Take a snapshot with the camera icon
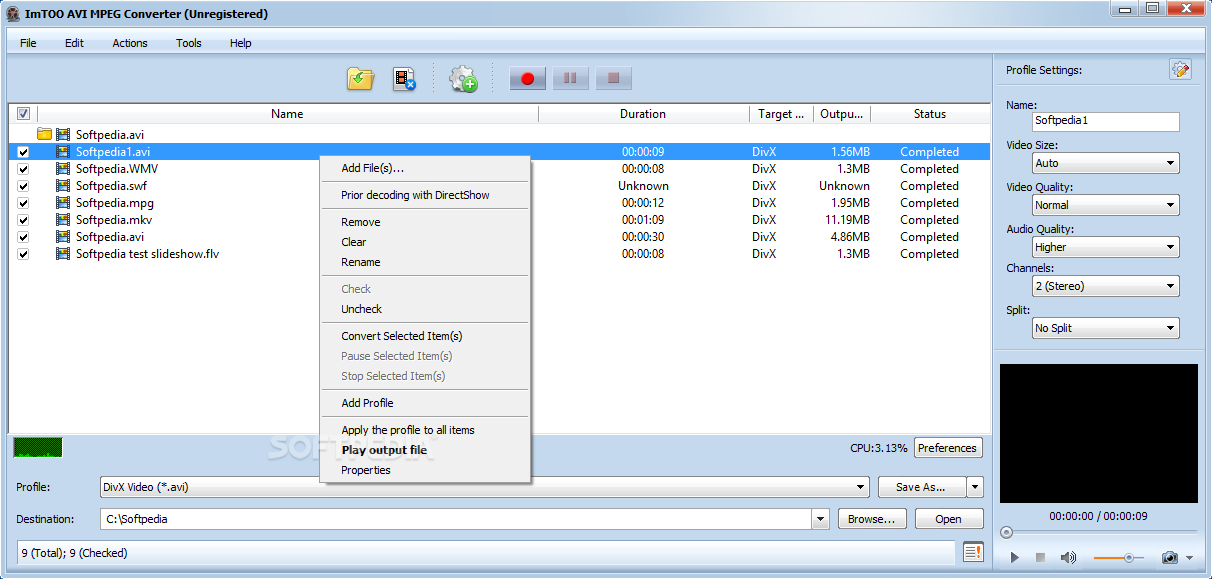The image size is (1212, 579). 1169,557
